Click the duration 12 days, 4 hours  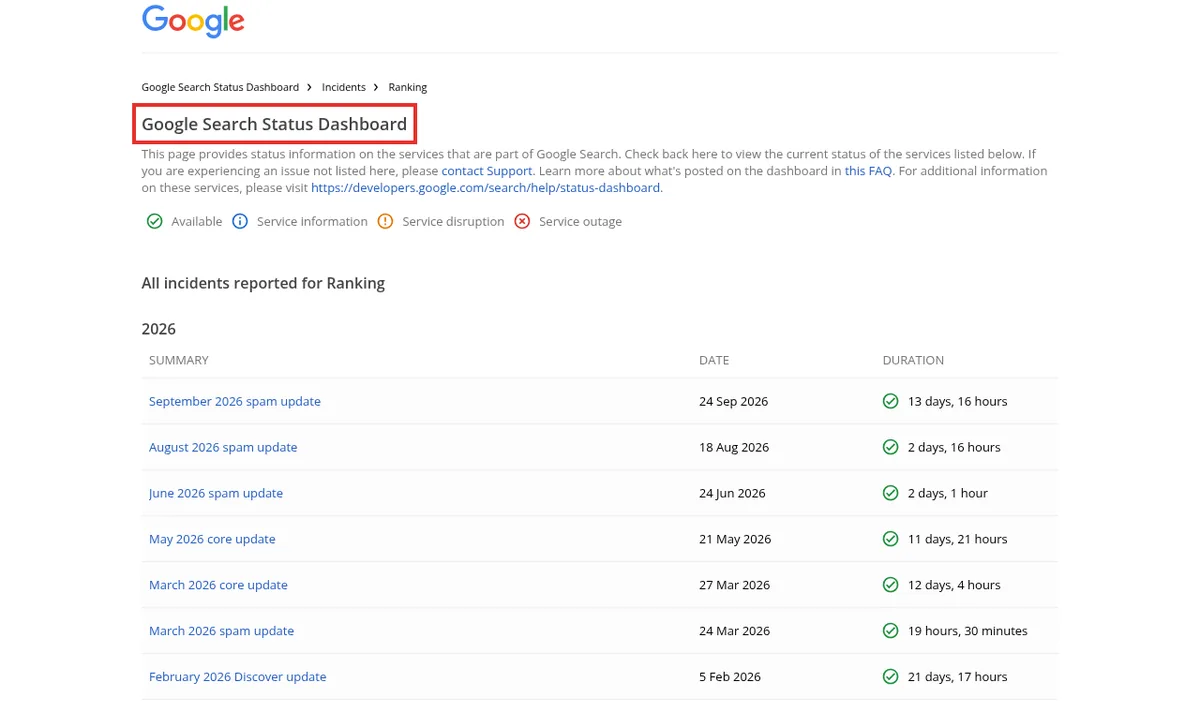954,585
